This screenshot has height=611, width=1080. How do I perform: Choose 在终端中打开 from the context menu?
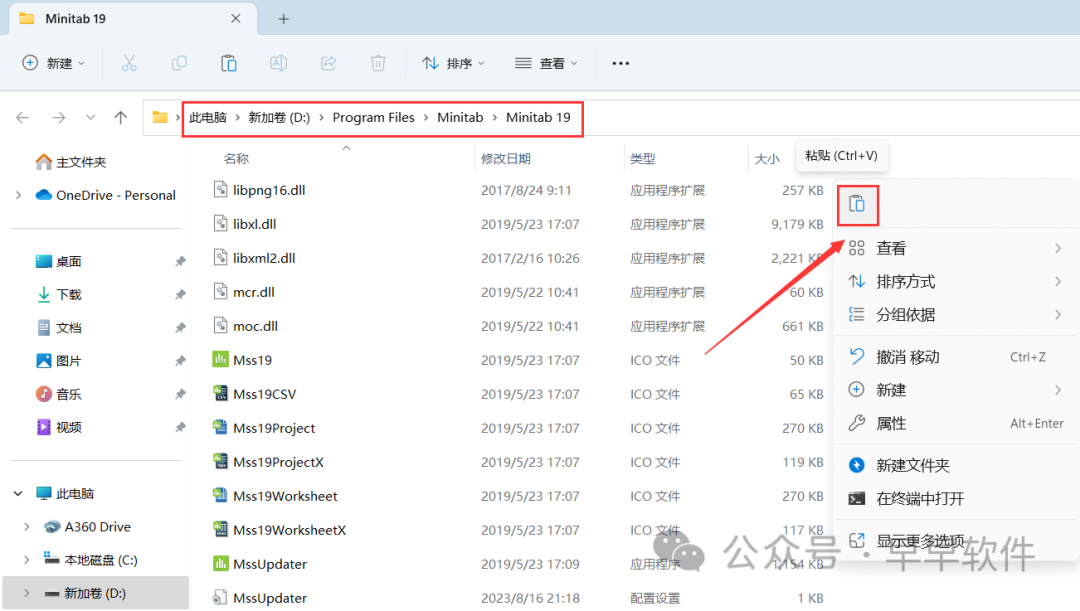click(920, 498)
